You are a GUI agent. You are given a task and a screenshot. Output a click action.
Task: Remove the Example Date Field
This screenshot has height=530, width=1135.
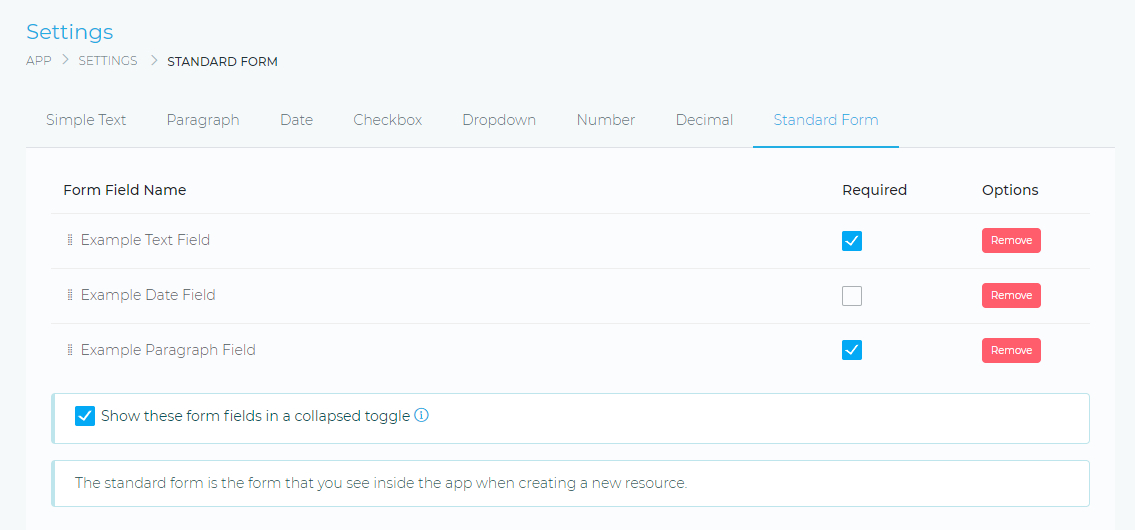[x=1011, y=296]
